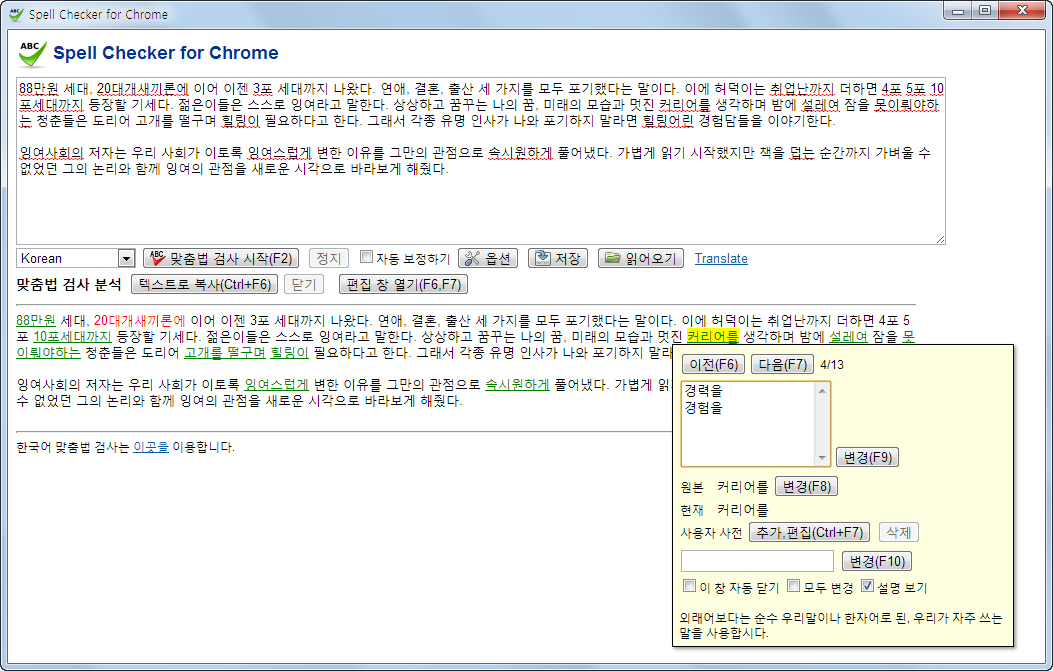Click flagged phrase 고개를 떨구며 in analysis
Image resolution: width=1053 pixels, height=671 pixels.
point(225,353)
